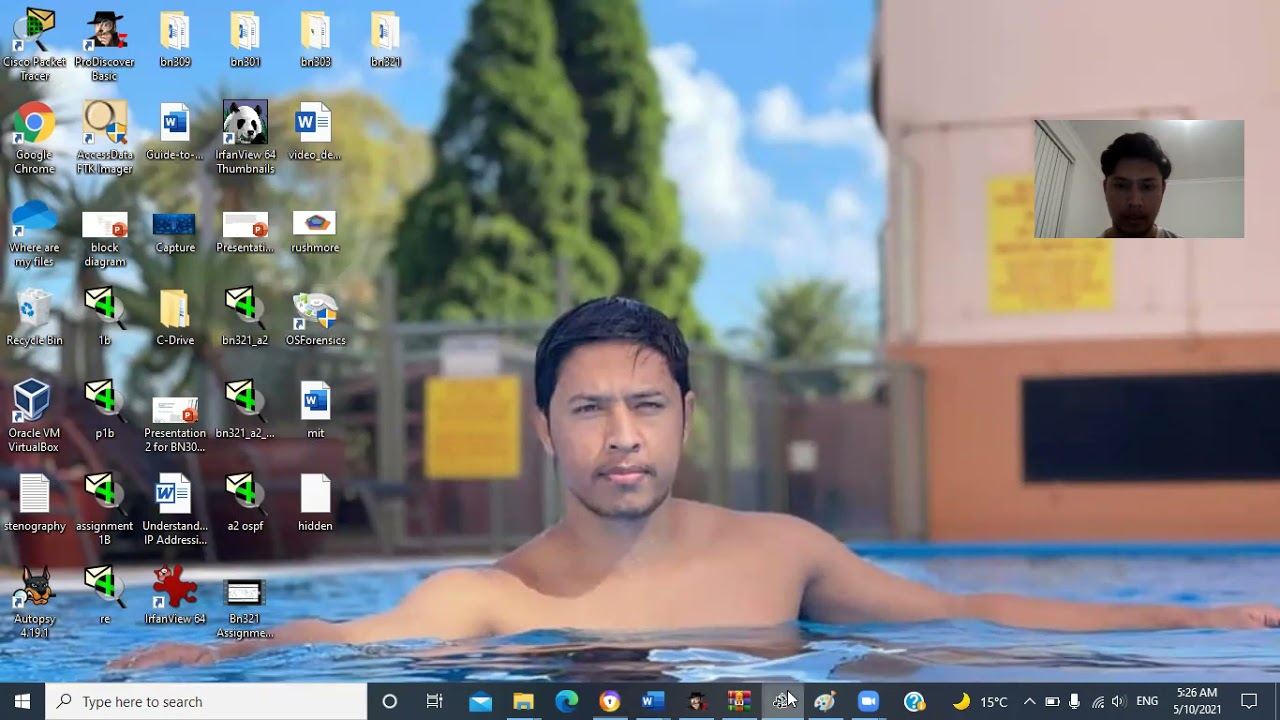
Task: Open the bn321_a2_ file above a2 ospf
Action: coord(245,410)
